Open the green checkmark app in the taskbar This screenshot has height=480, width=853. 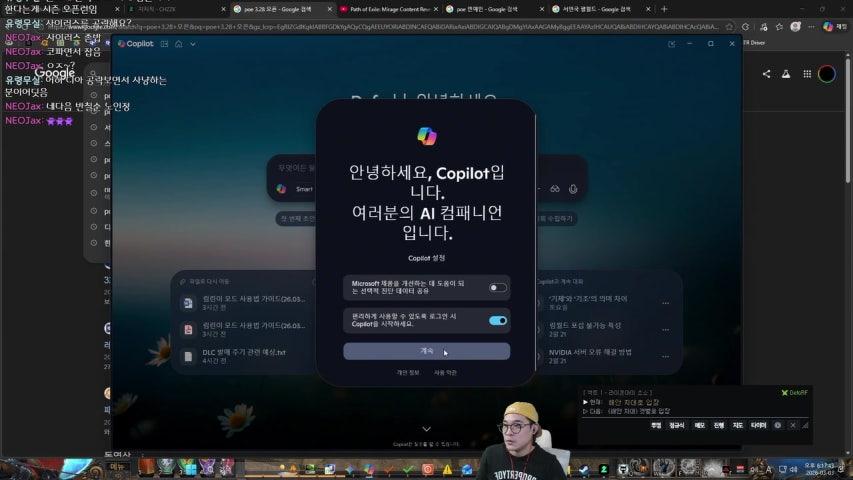click(408, 469)
